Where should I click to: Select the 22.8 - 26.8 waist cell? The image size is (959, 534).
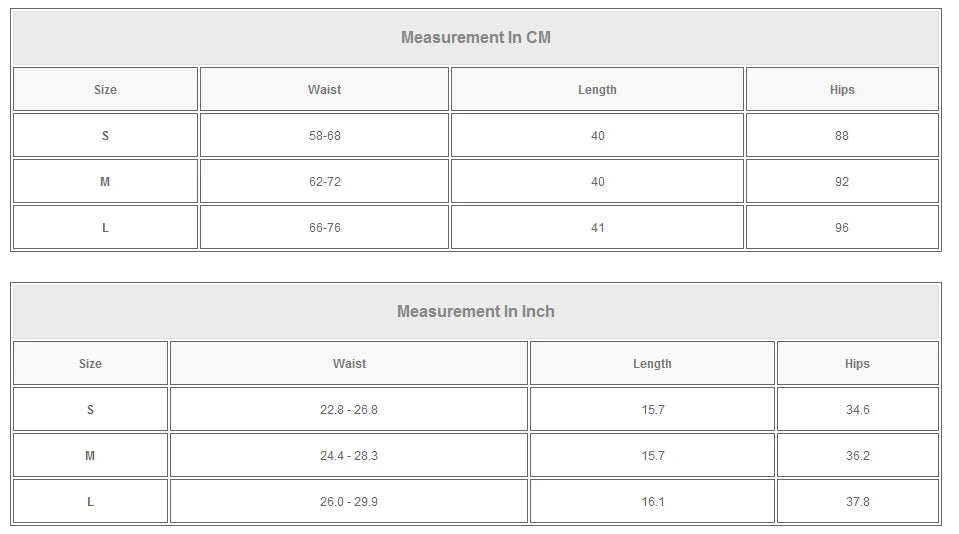[349, 410]
